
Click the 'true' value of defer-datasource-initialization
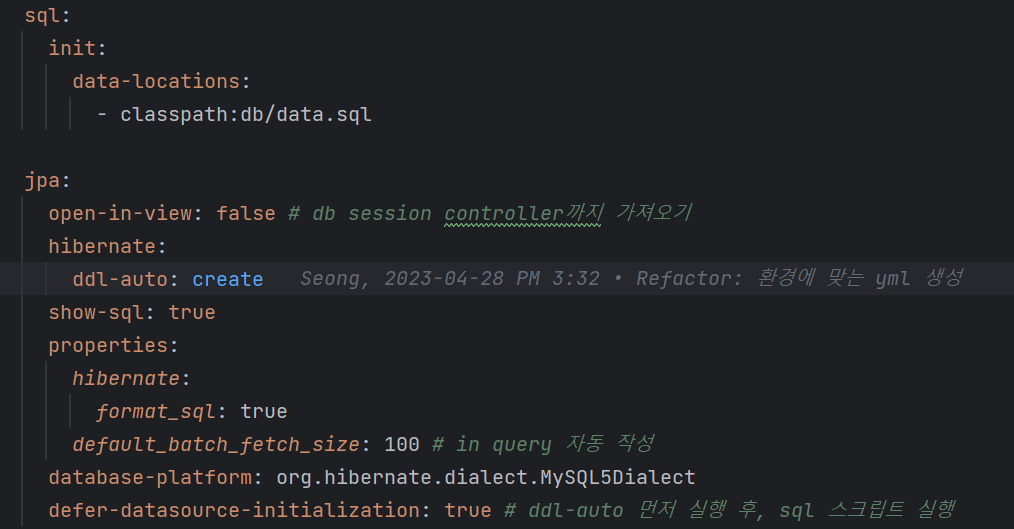[x=468, y=510]
